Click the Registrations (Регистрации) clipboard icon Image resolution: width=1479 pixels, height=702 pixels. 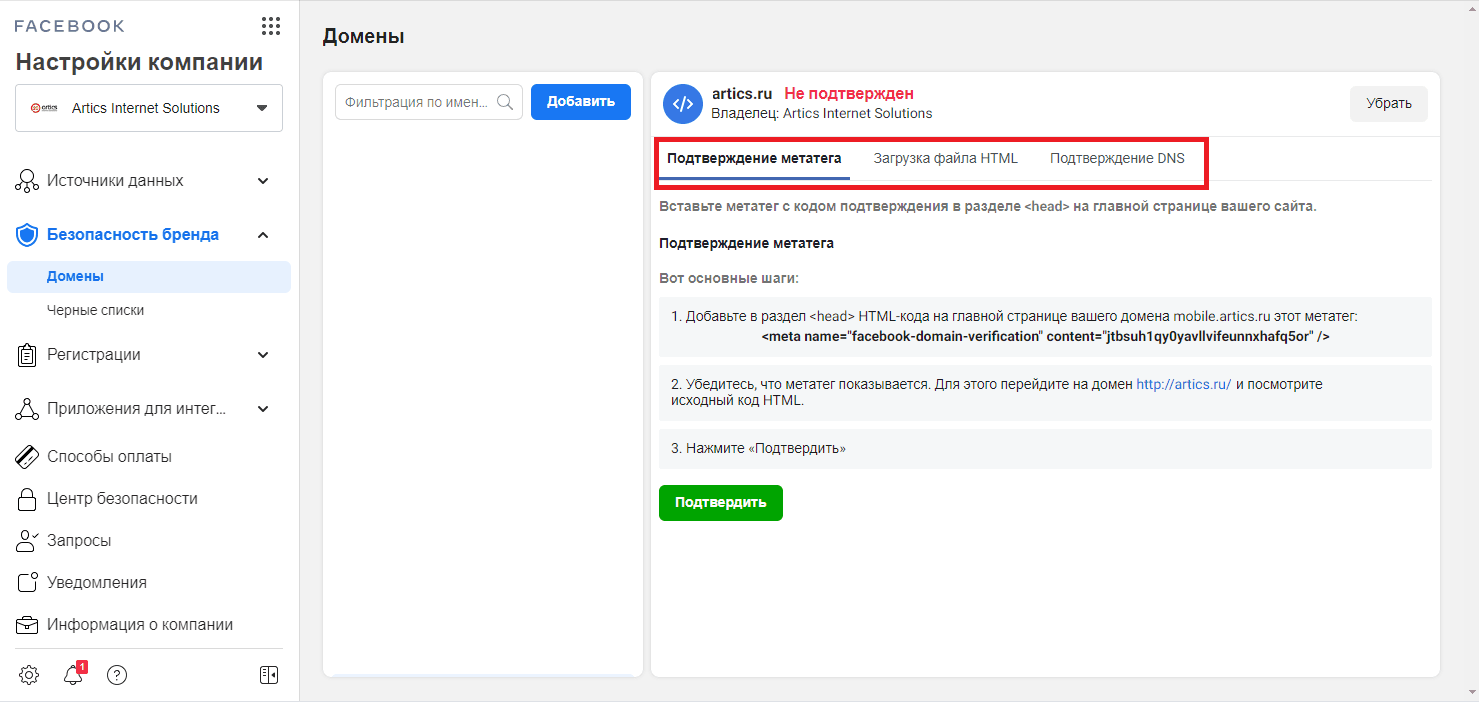coord(27,355)
